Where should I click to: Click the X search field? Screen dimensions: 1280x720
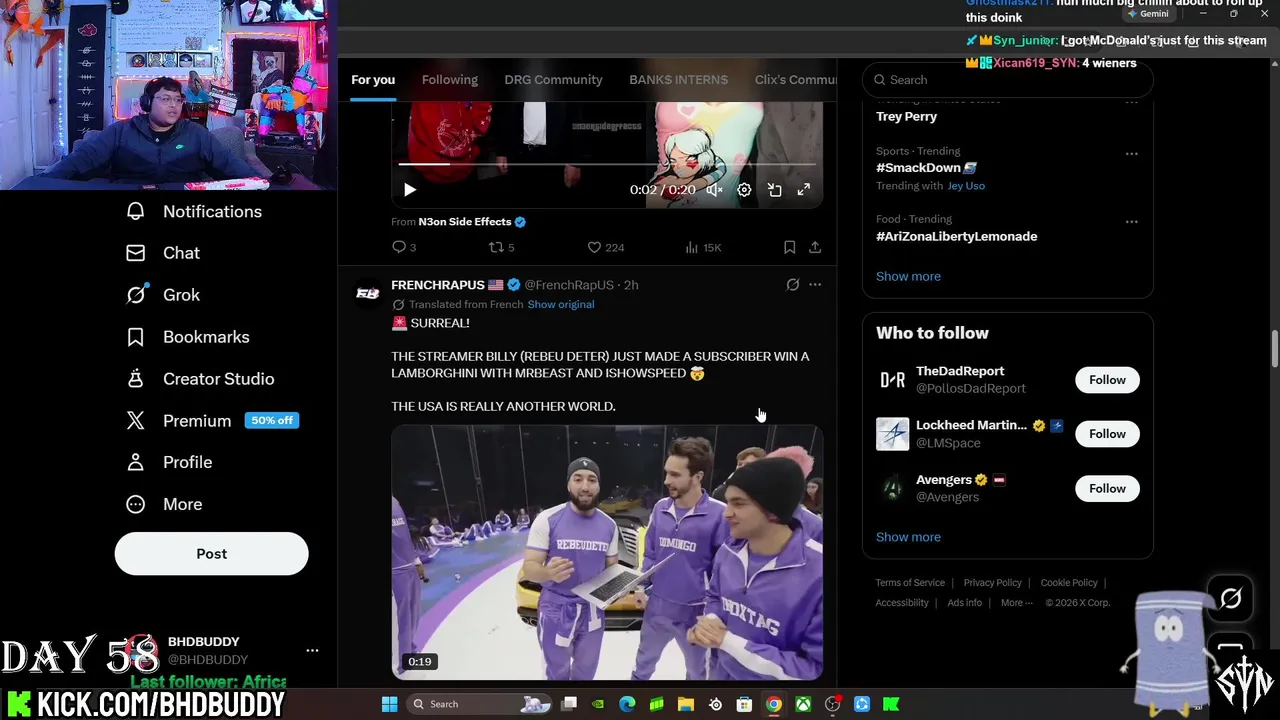point(1008,80)
